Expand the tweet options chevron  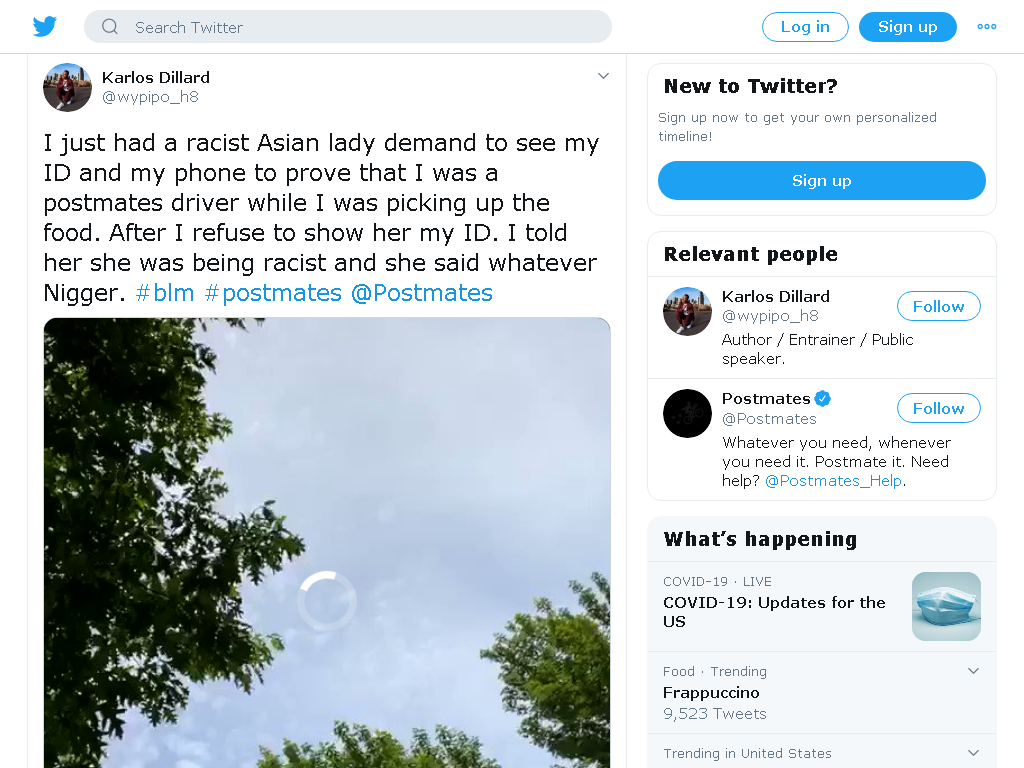(x=603, y=76)
